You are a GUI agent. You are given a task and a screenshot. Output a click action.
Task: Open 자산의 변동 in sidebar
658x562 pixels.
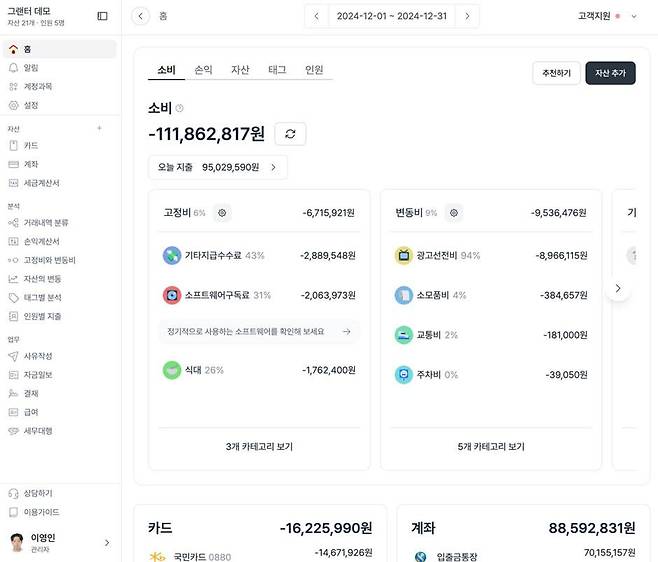point(59,279)
